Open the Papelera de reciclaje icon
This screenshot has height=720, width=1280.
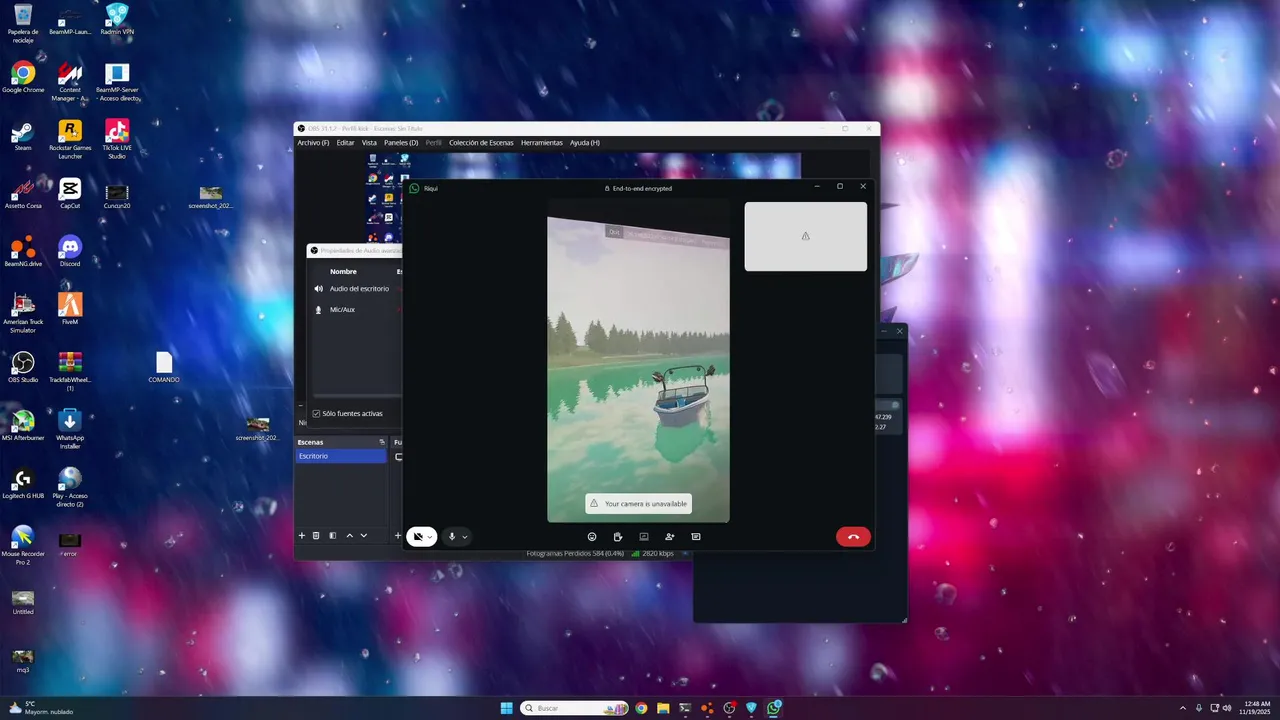click(x=23, y=24)
